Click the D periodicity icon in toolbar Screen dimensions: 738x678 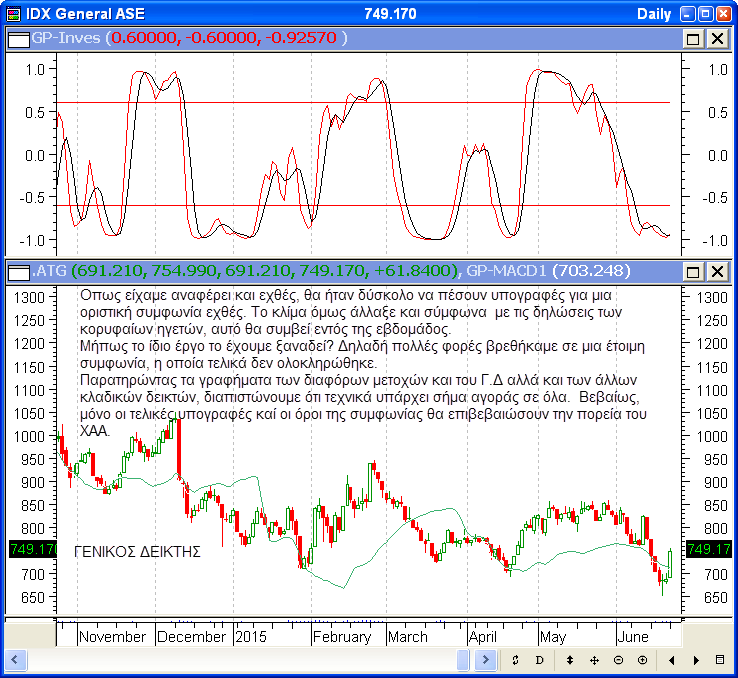[539, 660]
